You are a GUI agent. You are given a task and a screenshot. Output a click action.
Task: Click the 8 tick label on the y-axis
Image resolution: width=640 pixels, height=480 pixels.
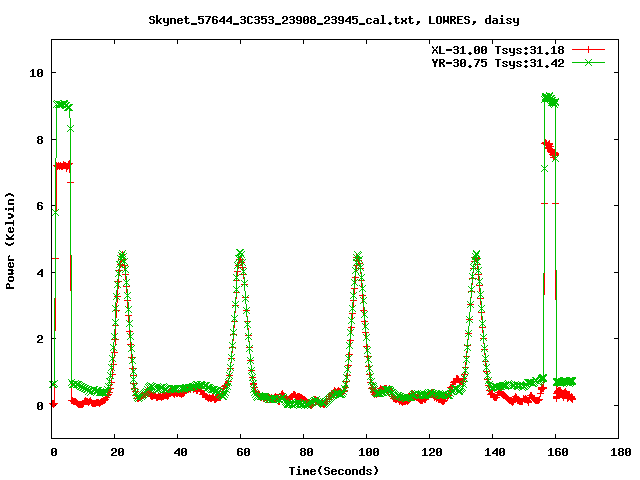(39, 140)
